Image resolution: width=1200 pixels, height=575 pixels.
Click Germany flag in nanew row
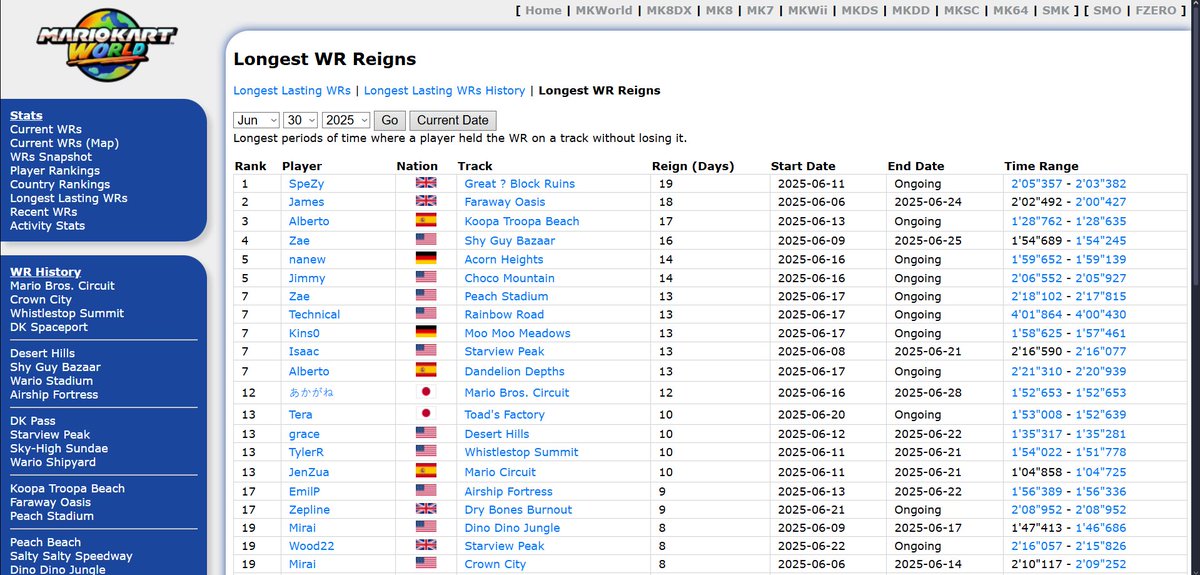coord(426,259)
